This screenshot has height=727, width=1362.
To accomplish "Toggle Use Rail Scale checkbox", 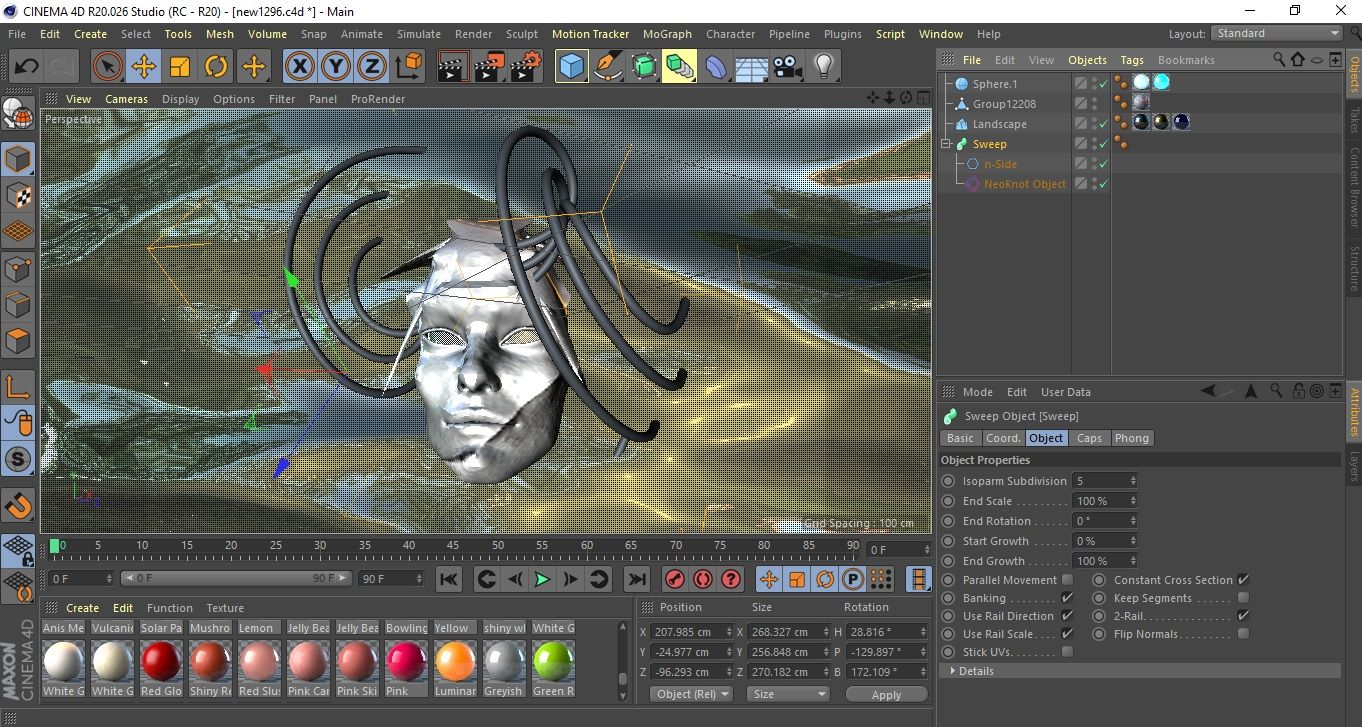I will coord(1067,634).
